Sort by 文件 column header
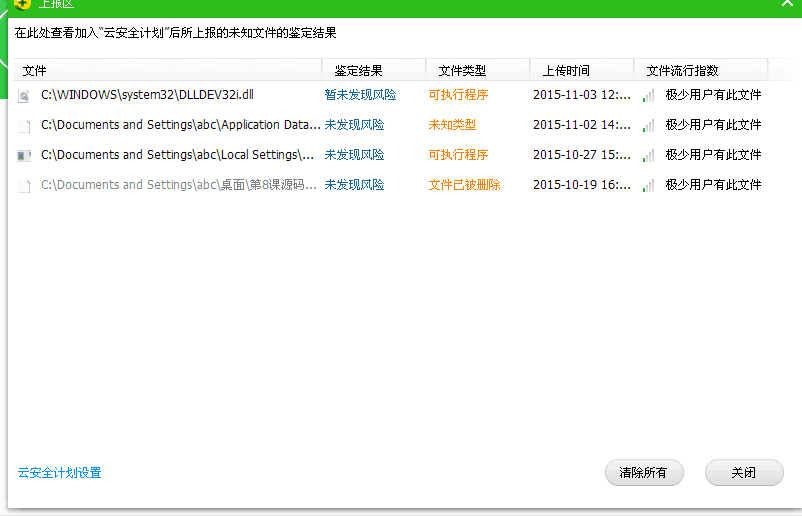The width and height of the screenshot is (802, 516). (x=167, y=71)
